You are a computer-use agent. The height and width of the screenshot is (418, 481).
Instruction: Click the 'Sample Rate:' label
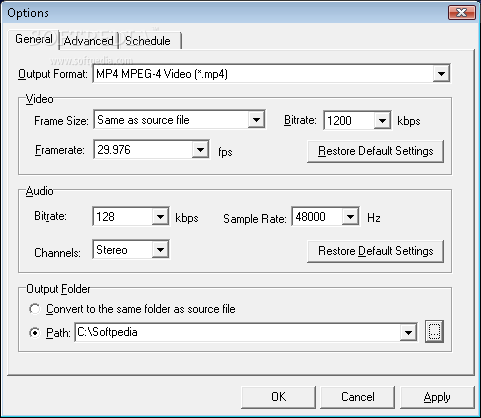point(255,219)
